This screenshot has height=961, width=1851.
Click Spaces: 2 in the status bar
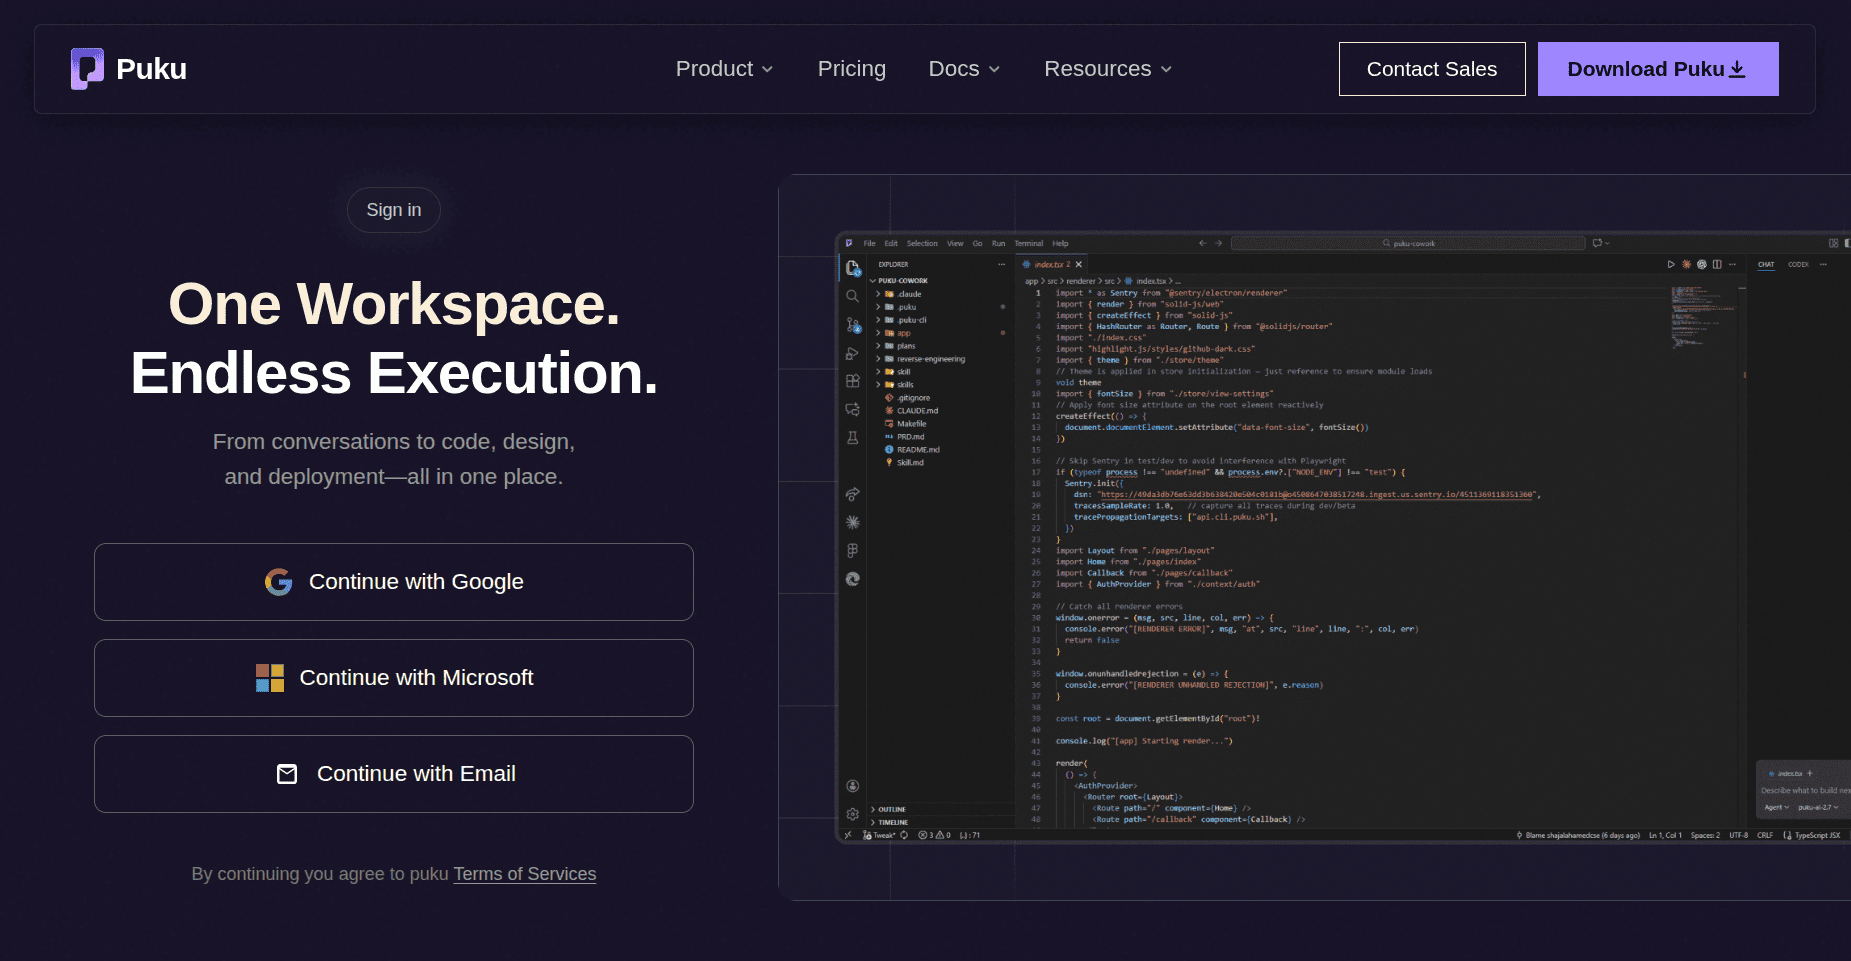point(1705,835)
